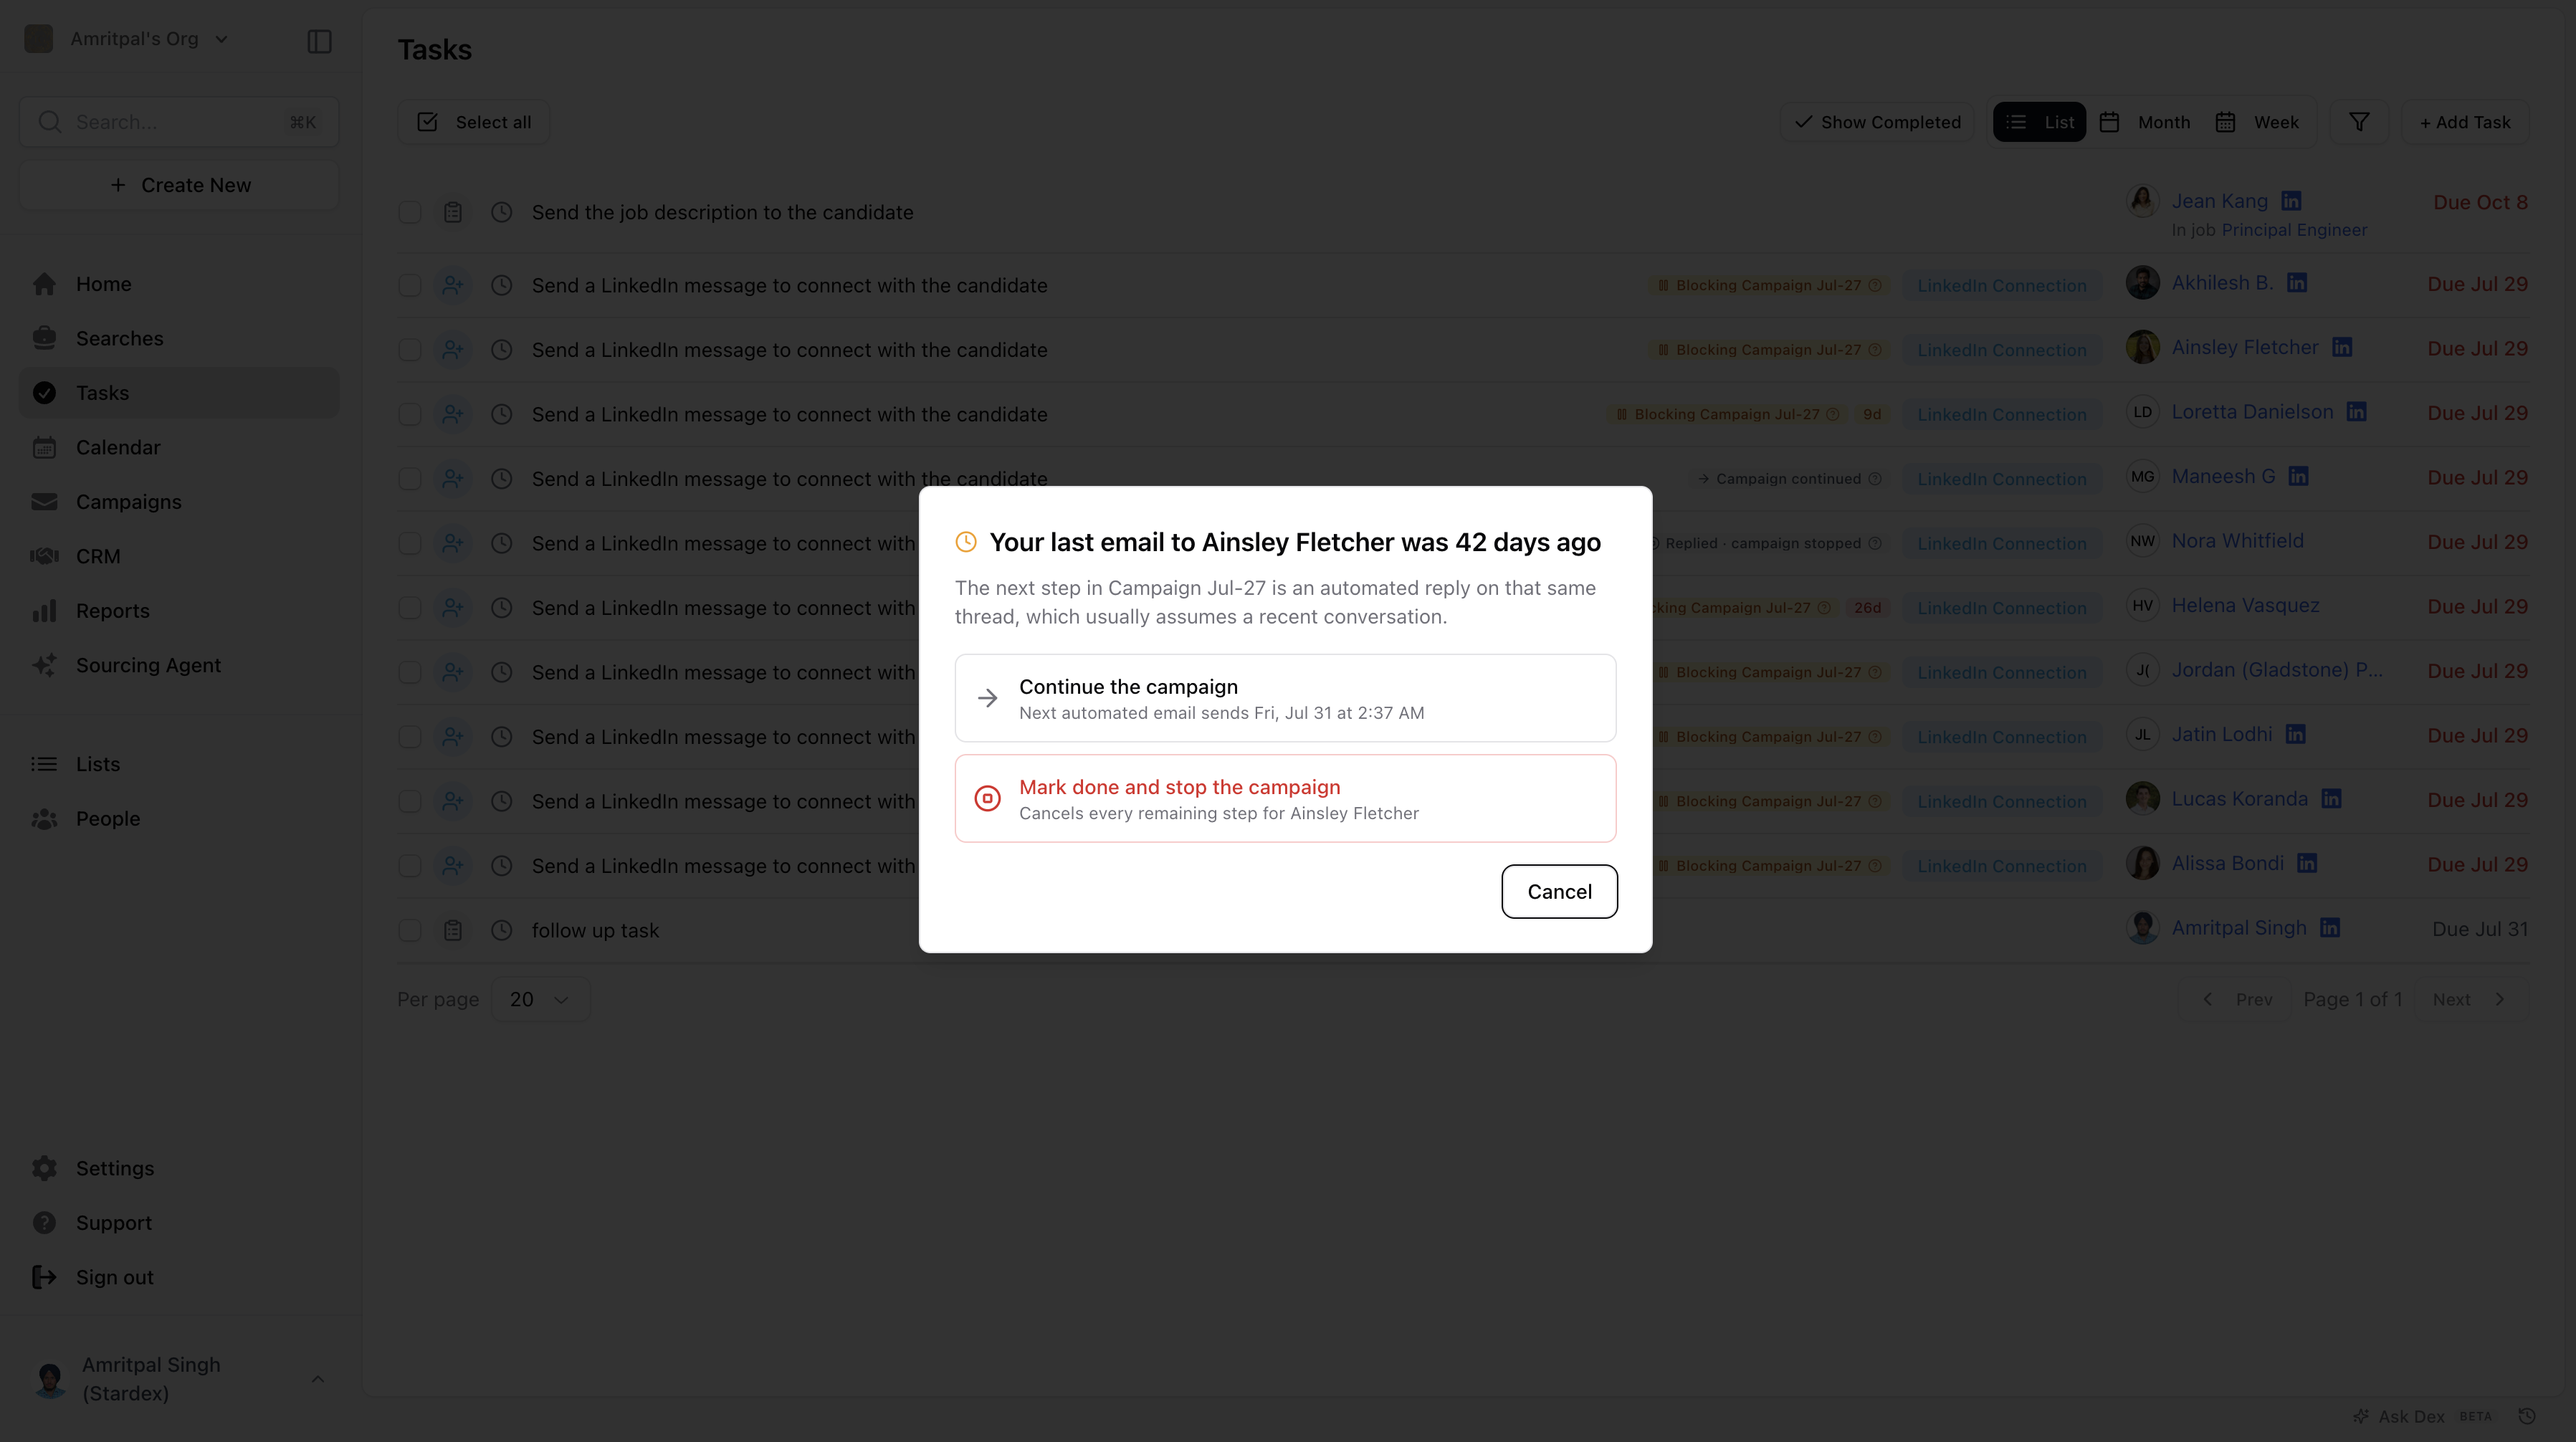The width and height of the screenshot is (2576, 1442).
Task: Click the arrow icon in Continue the campaign
Action: click(x=987, y=698)
